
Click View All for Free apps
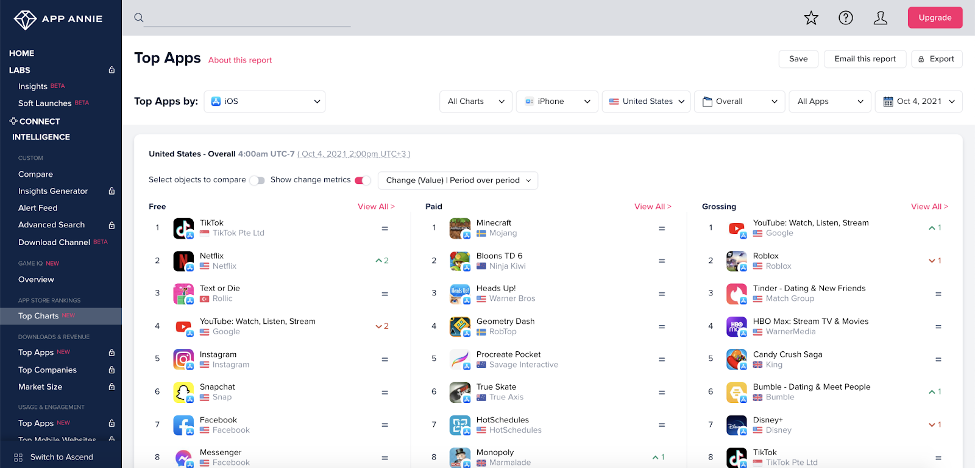pos(376,207)
